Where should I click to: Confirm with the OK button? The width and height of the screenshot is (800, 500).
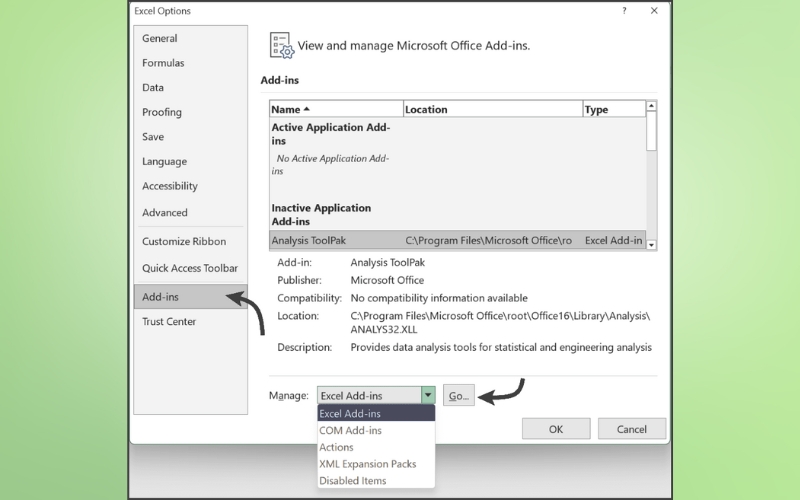pyautogui.click(x=556, y=429)
